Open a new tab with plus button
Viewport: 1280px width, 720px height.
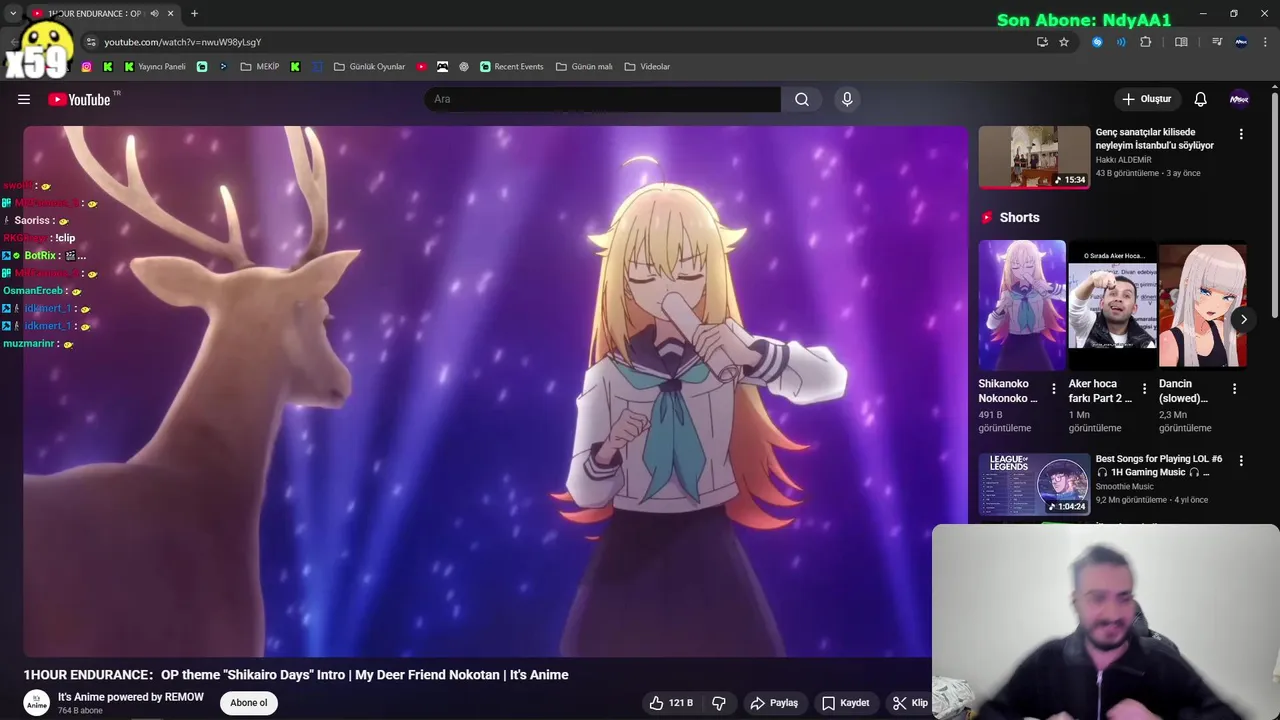pyautogui.click(x=194, y=13)
